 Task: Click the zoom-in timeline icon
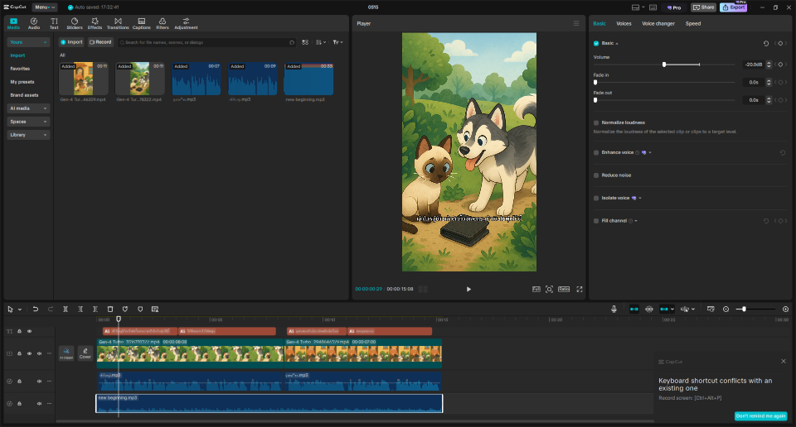click(786, 309)
